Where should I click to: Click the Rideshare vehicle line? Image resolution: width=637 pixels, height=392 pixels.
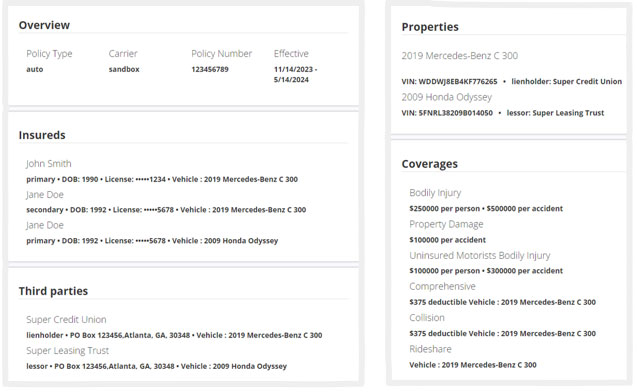[473, 365]
